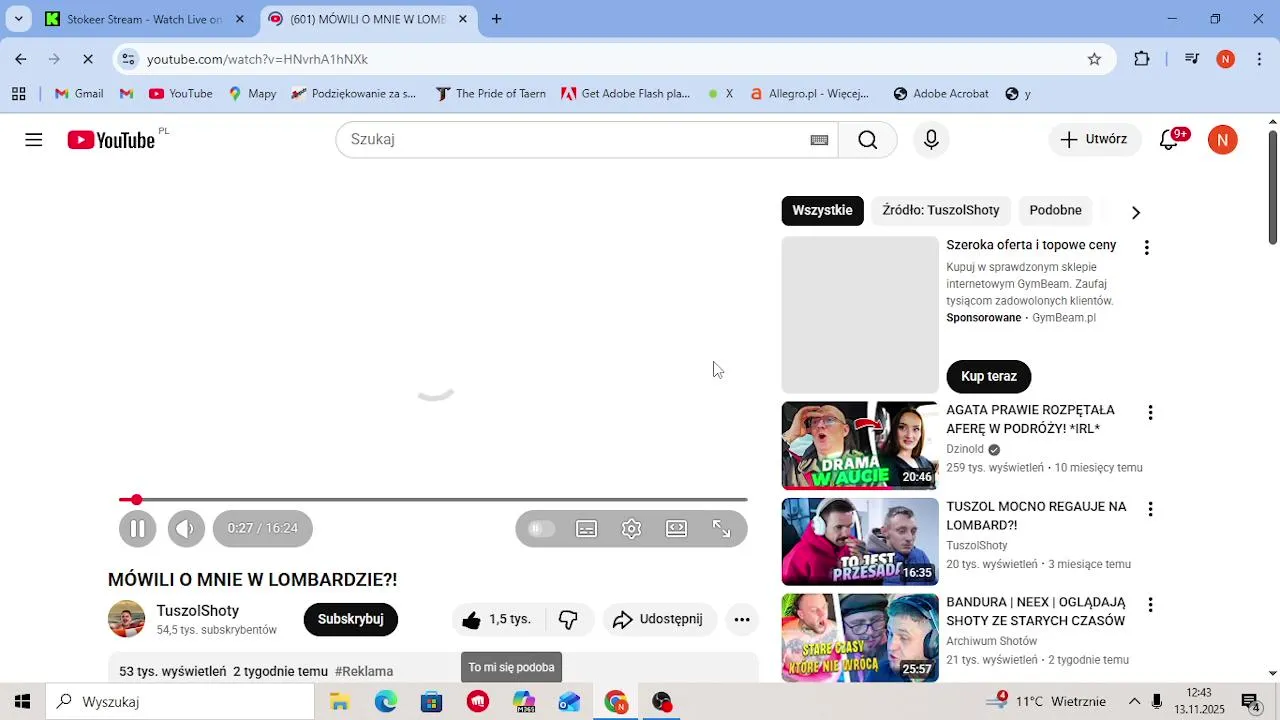Select the Źródło: TuszolShoty chip
This screenshot has height=720, width=1280.
click(941, 210)
